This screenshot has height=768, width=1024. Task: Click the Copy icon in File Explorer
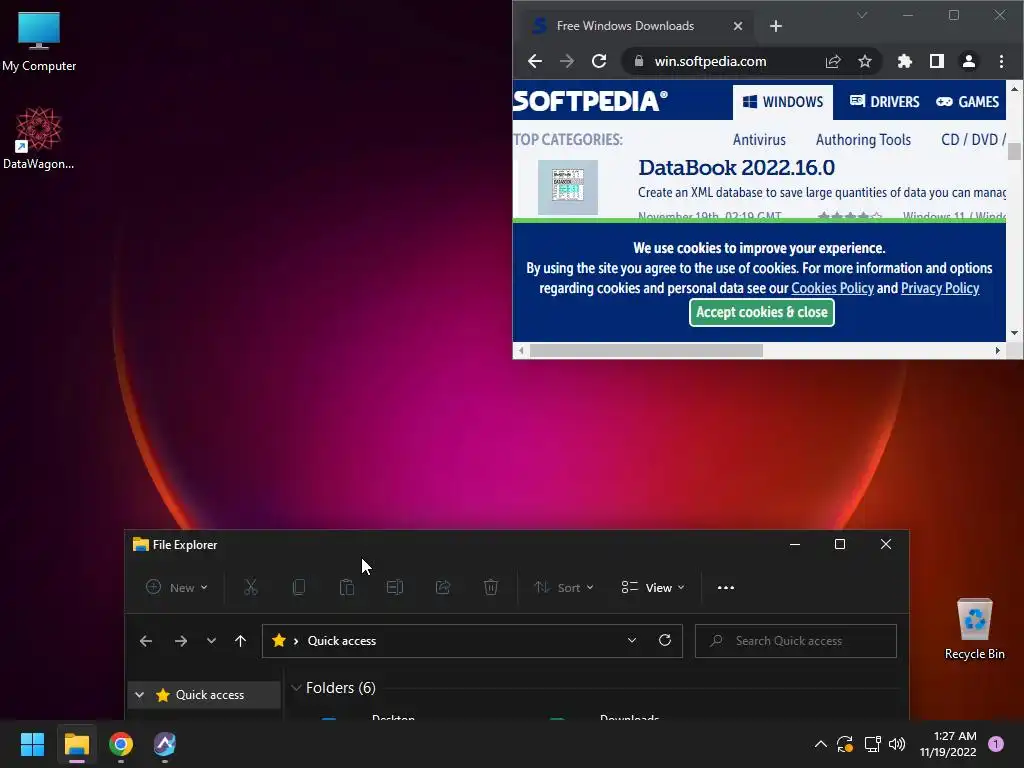[298, 588]
